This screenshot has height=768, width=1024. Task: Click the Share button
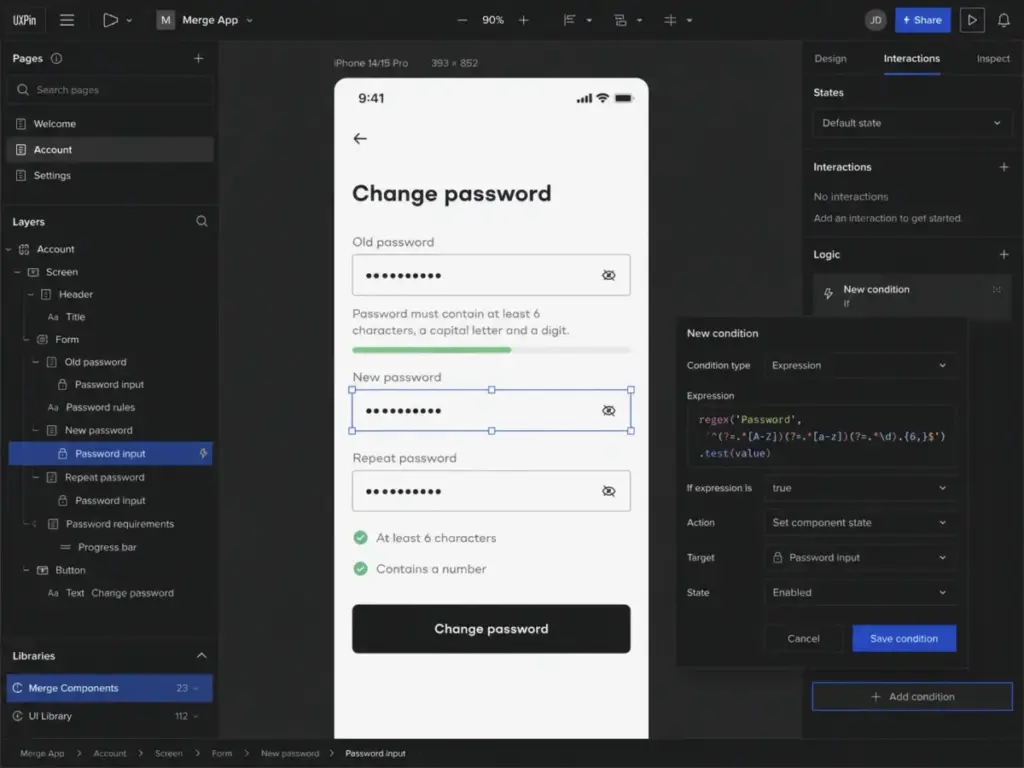pyautogui.click(x=923, y=20)
